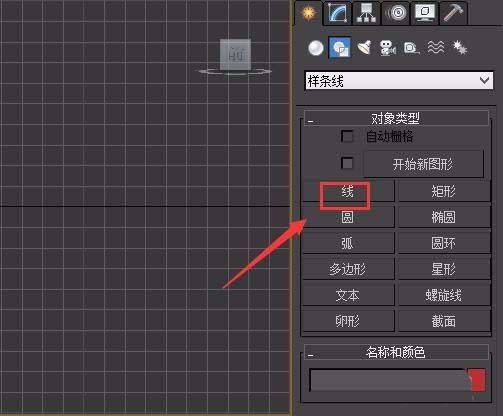The width and height of the screenshot is (503, 416).
Task: Open the Hierarchy panel tab
Action: (x=366, y=13)
